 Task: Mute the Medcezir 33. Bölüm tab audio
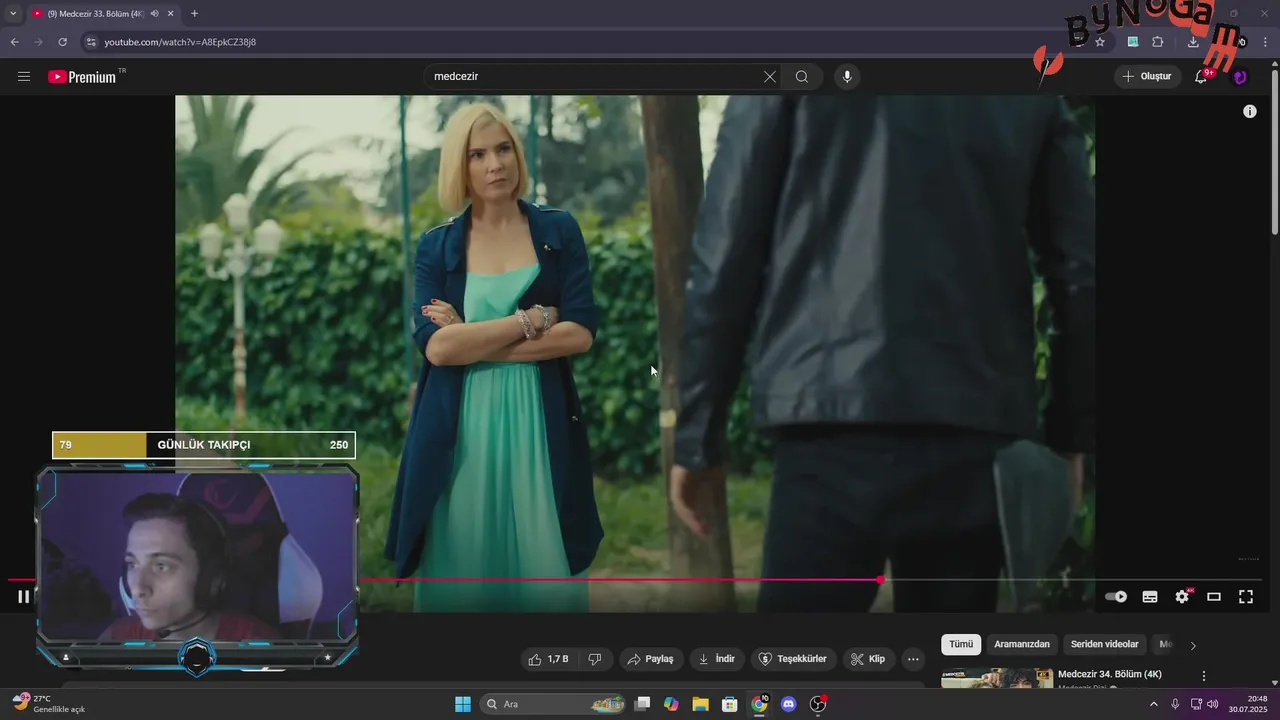pos(154,13)
